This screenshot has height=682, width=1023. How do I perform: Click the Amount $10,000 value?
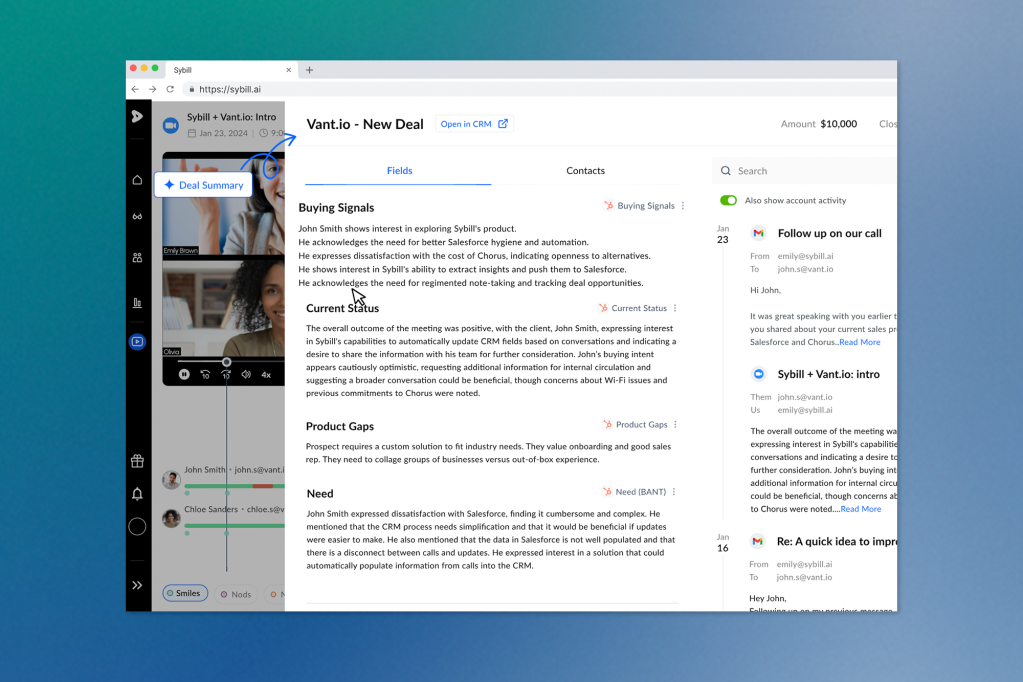[838, 124]
